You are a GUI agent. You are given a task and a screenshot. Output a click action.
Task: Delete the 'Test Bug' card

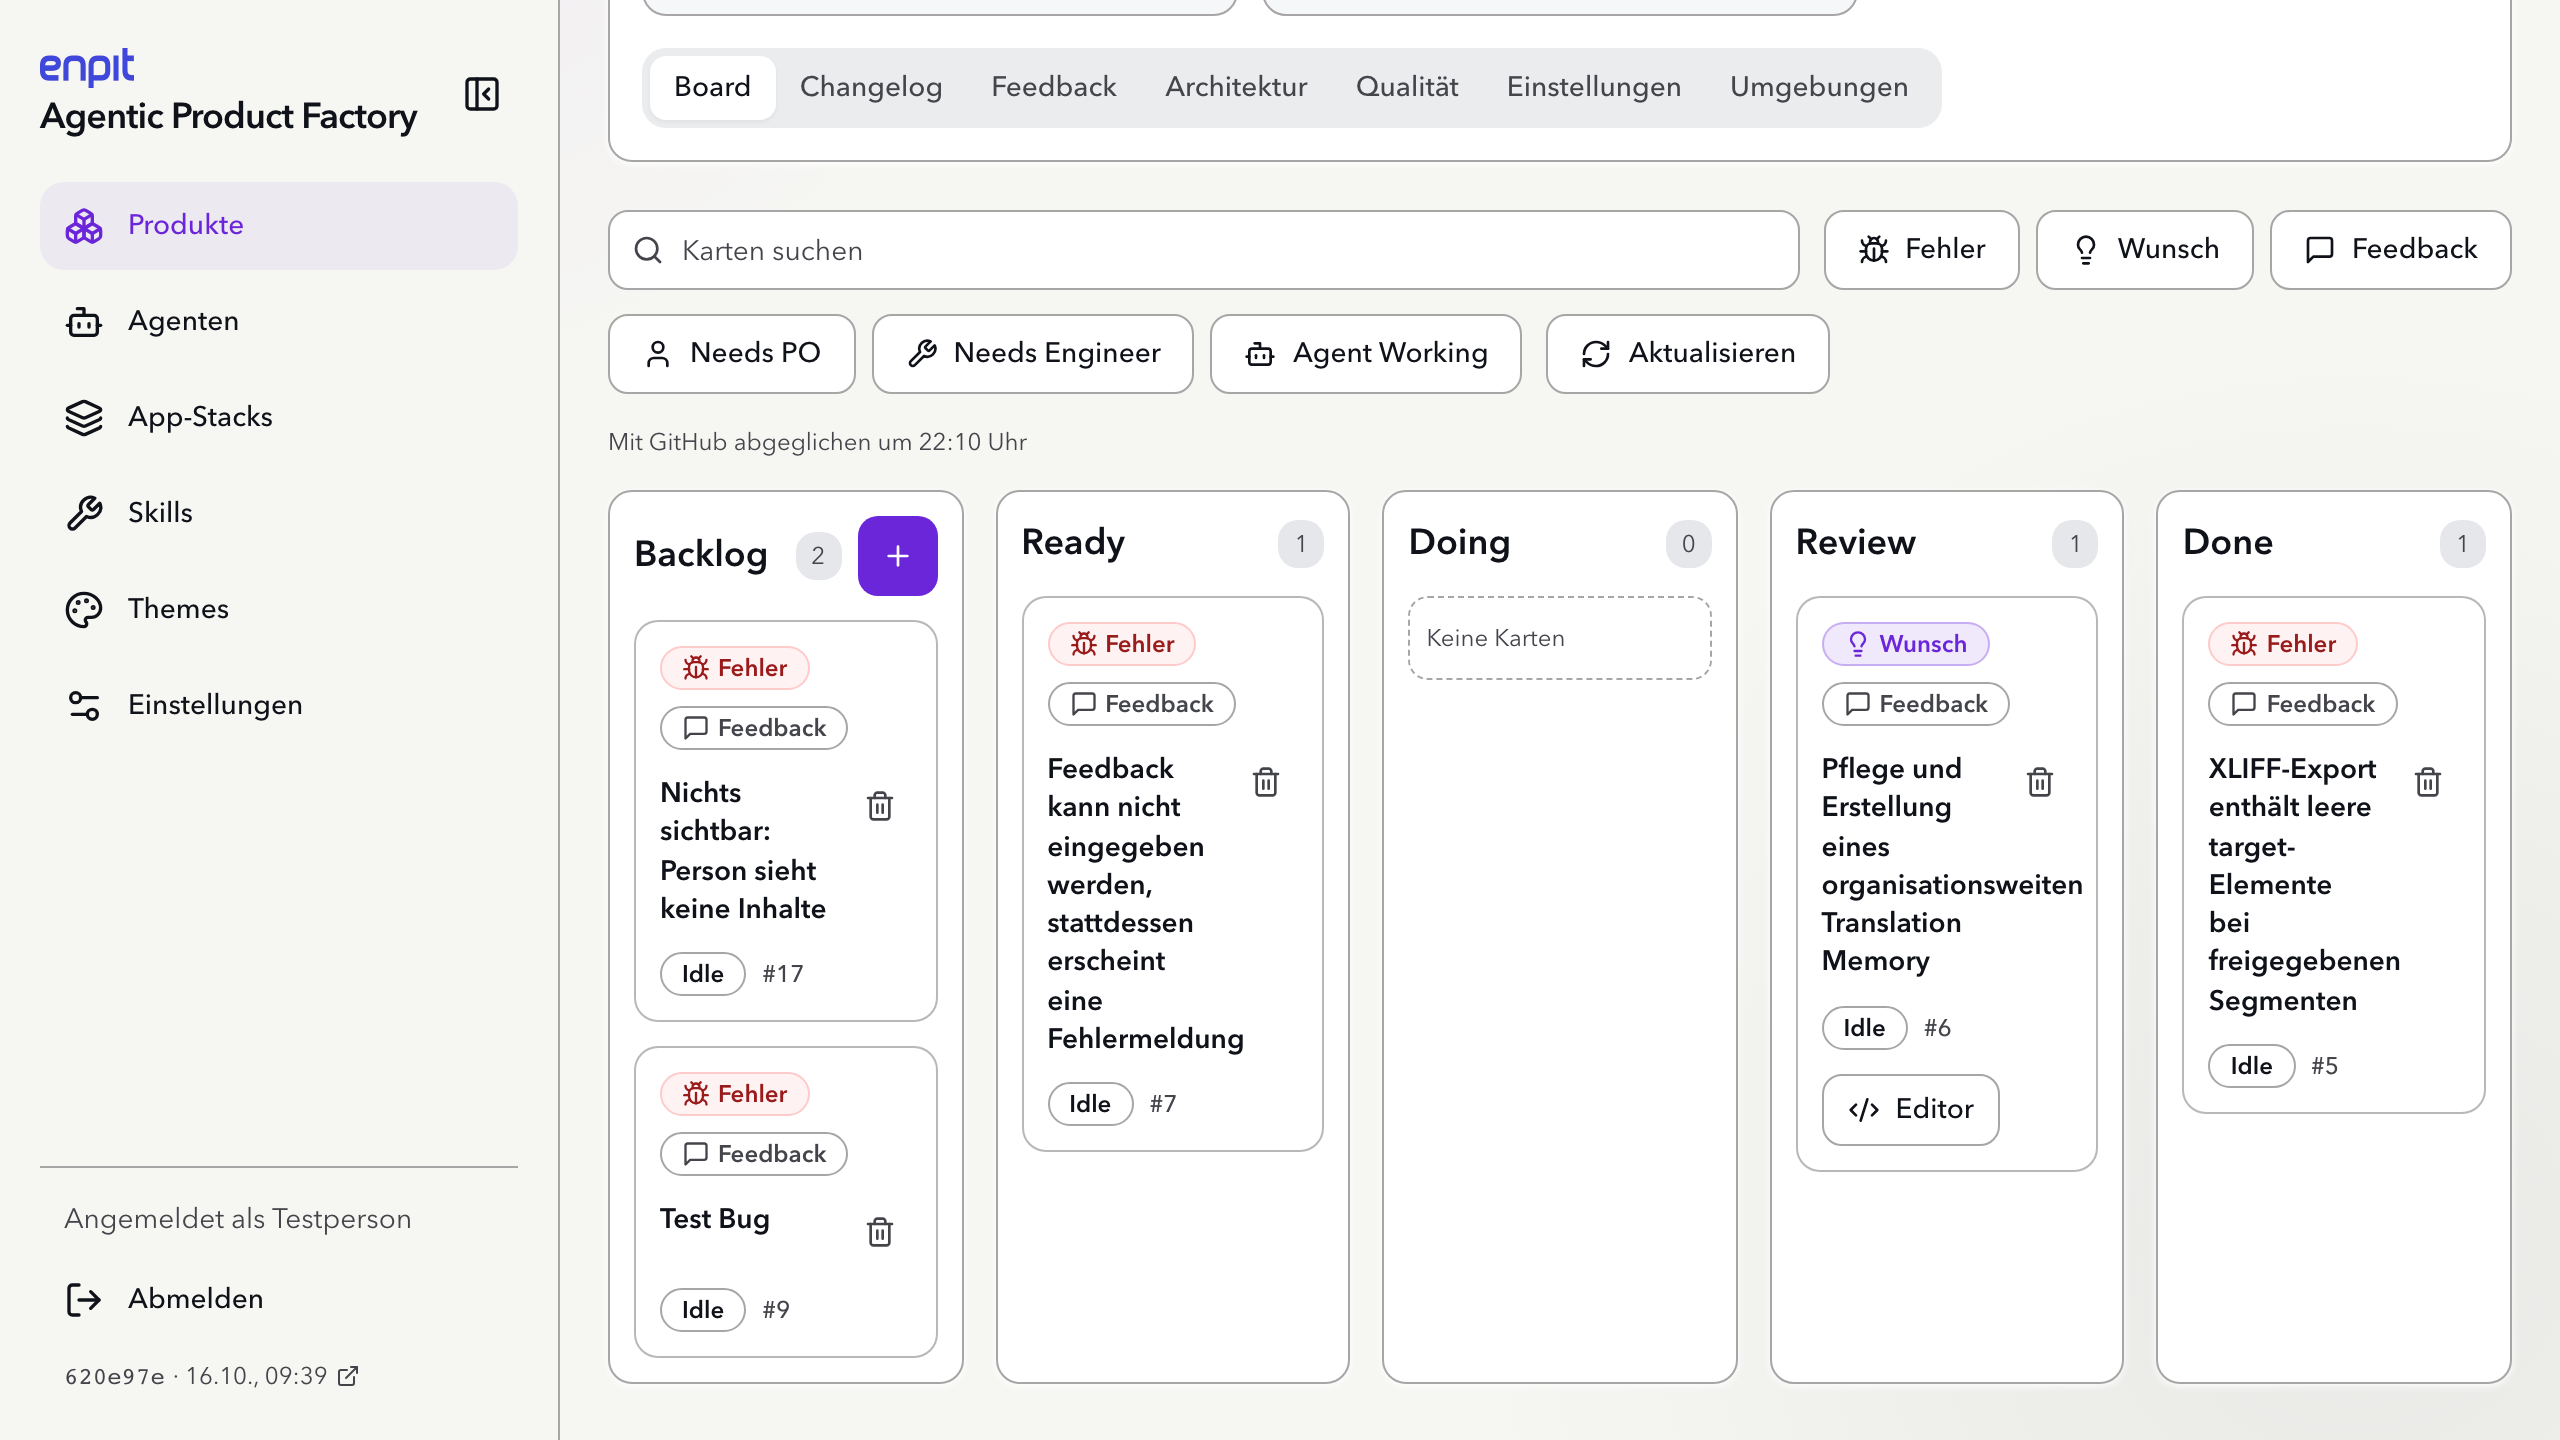click(x=880, y=1232)
